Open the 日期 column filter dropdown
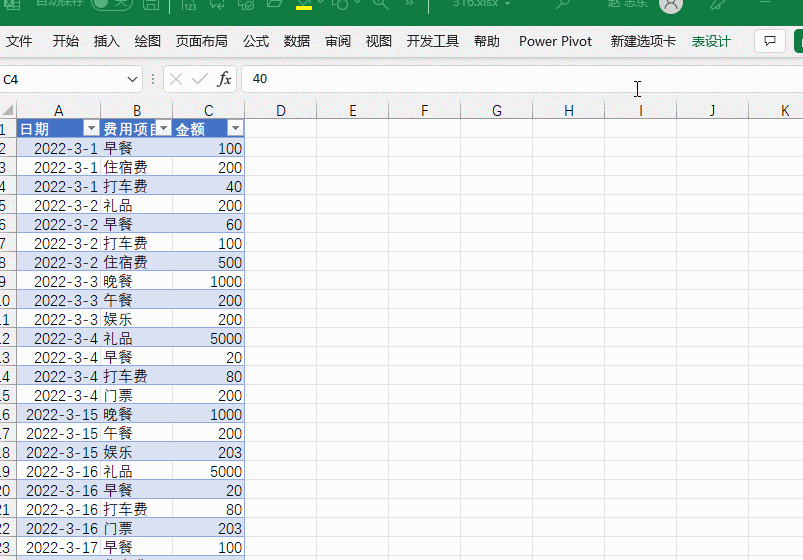 90,129
